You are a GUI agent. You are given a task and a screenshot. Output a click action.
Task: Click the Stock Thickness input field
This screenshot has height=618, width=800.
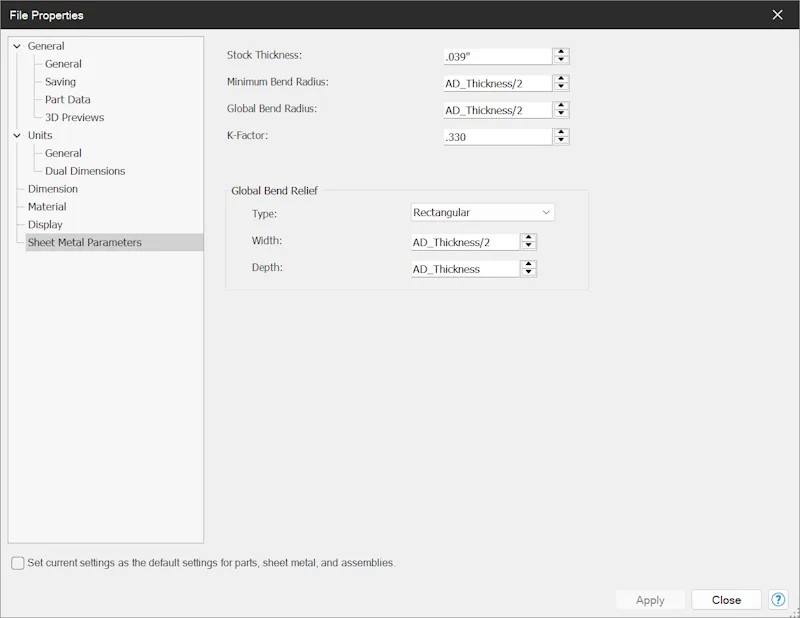[x=498, y=56]
